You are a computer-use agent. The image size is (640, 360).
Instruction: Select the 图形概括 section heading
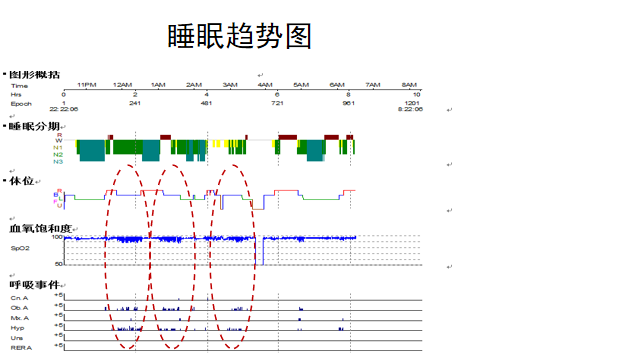click(x=34, y=75)
